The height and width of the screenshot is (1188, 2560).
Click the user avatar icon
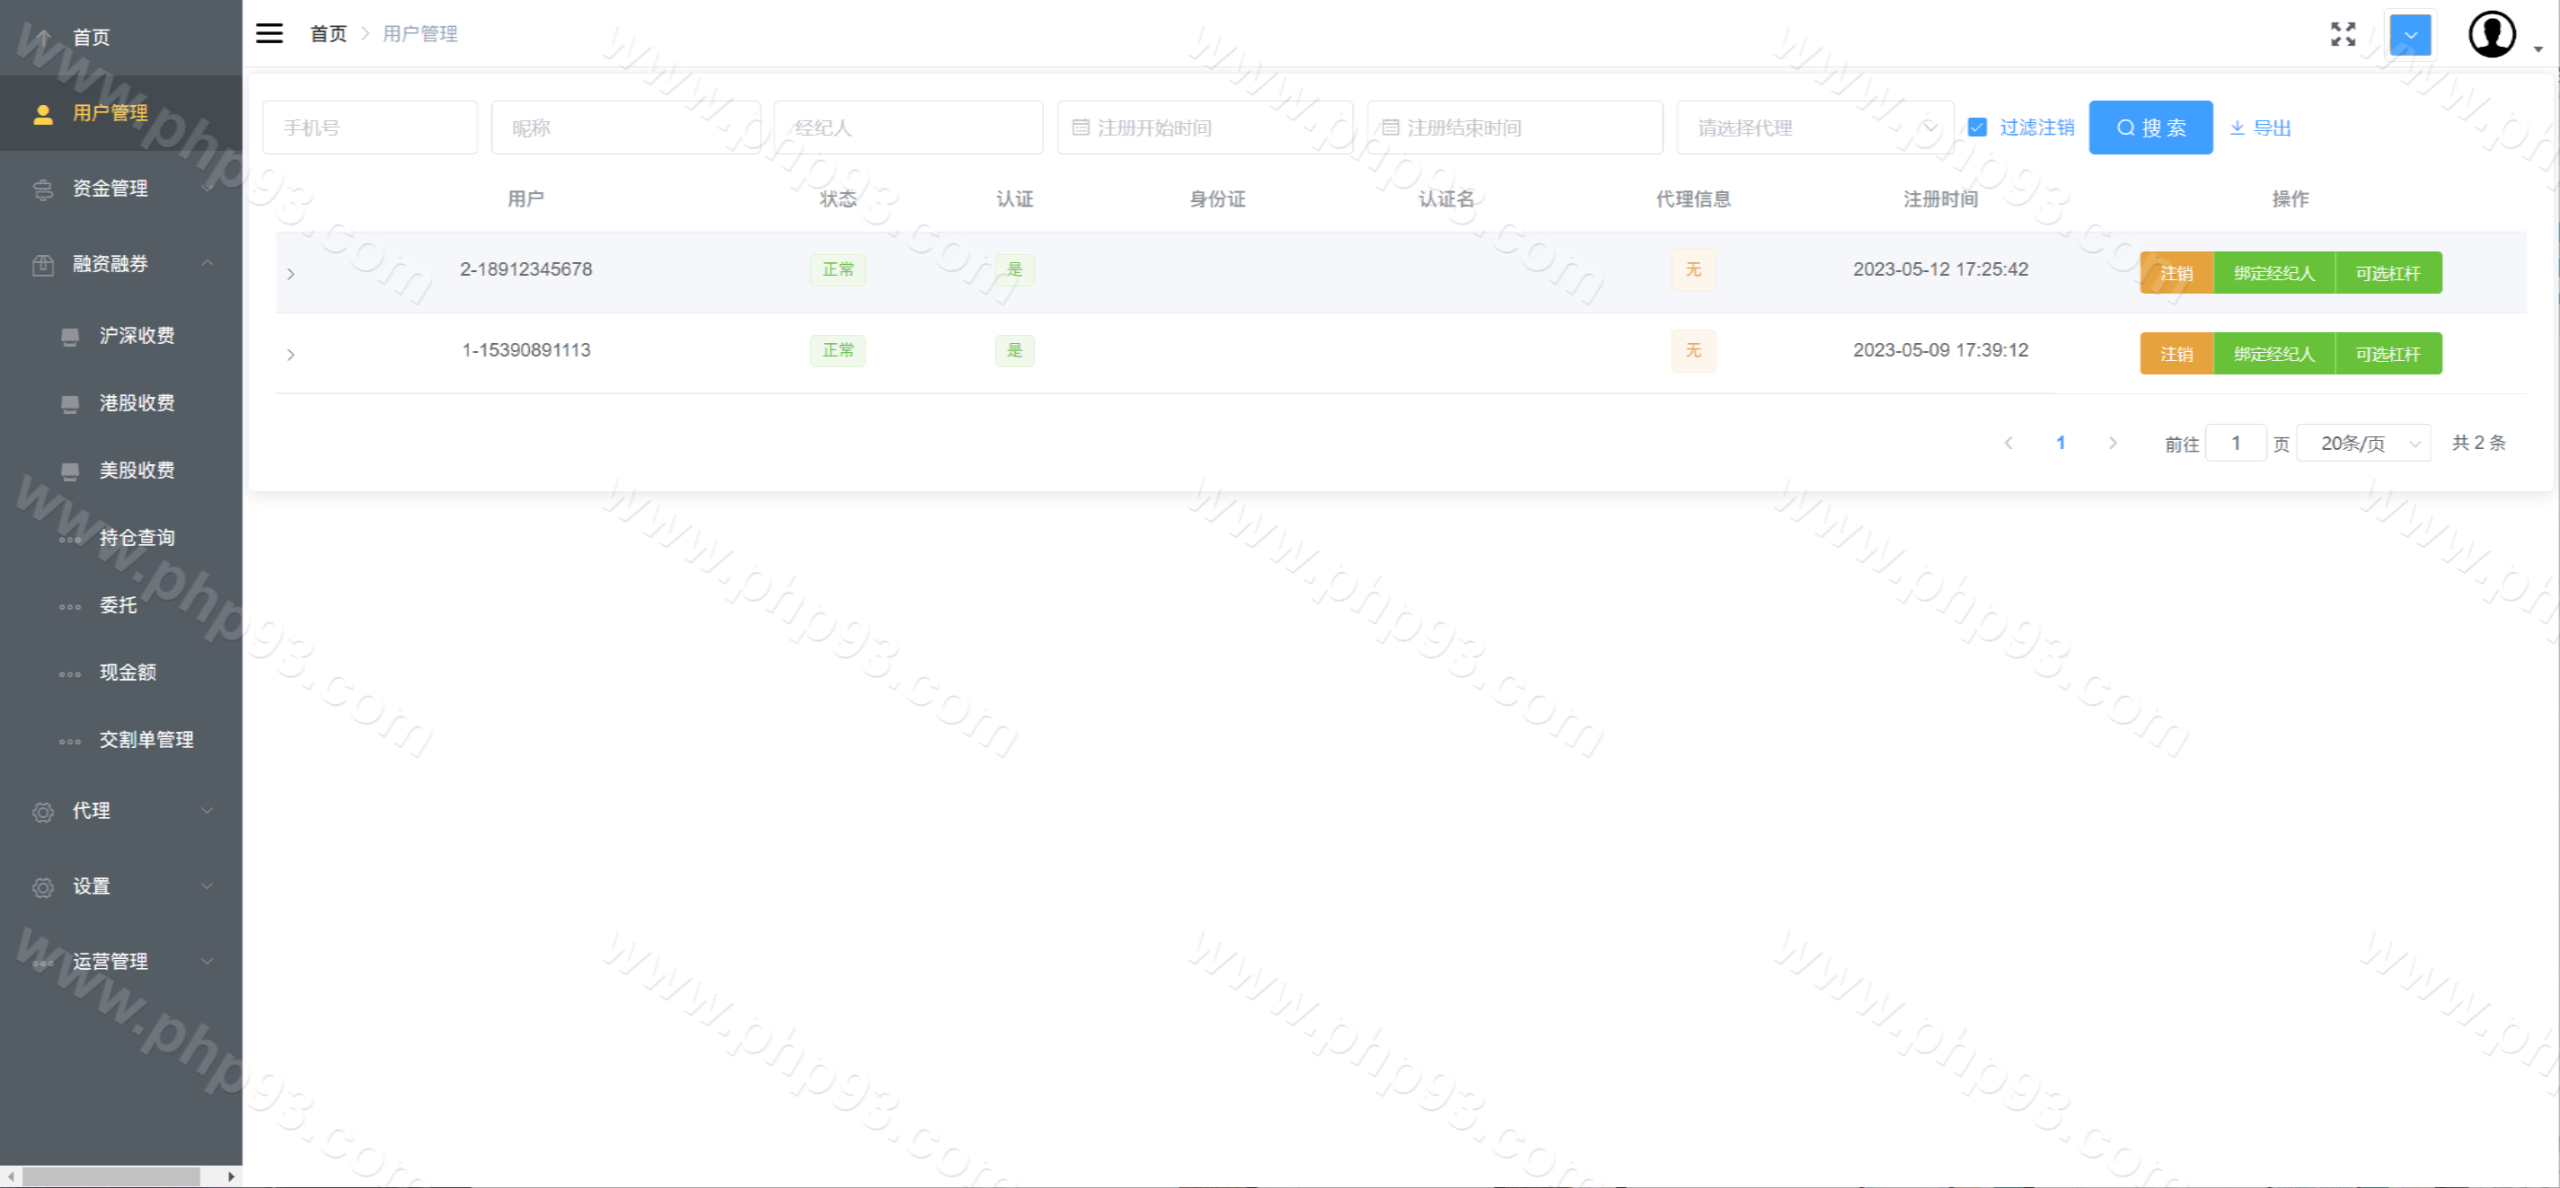coord(2492,35)
